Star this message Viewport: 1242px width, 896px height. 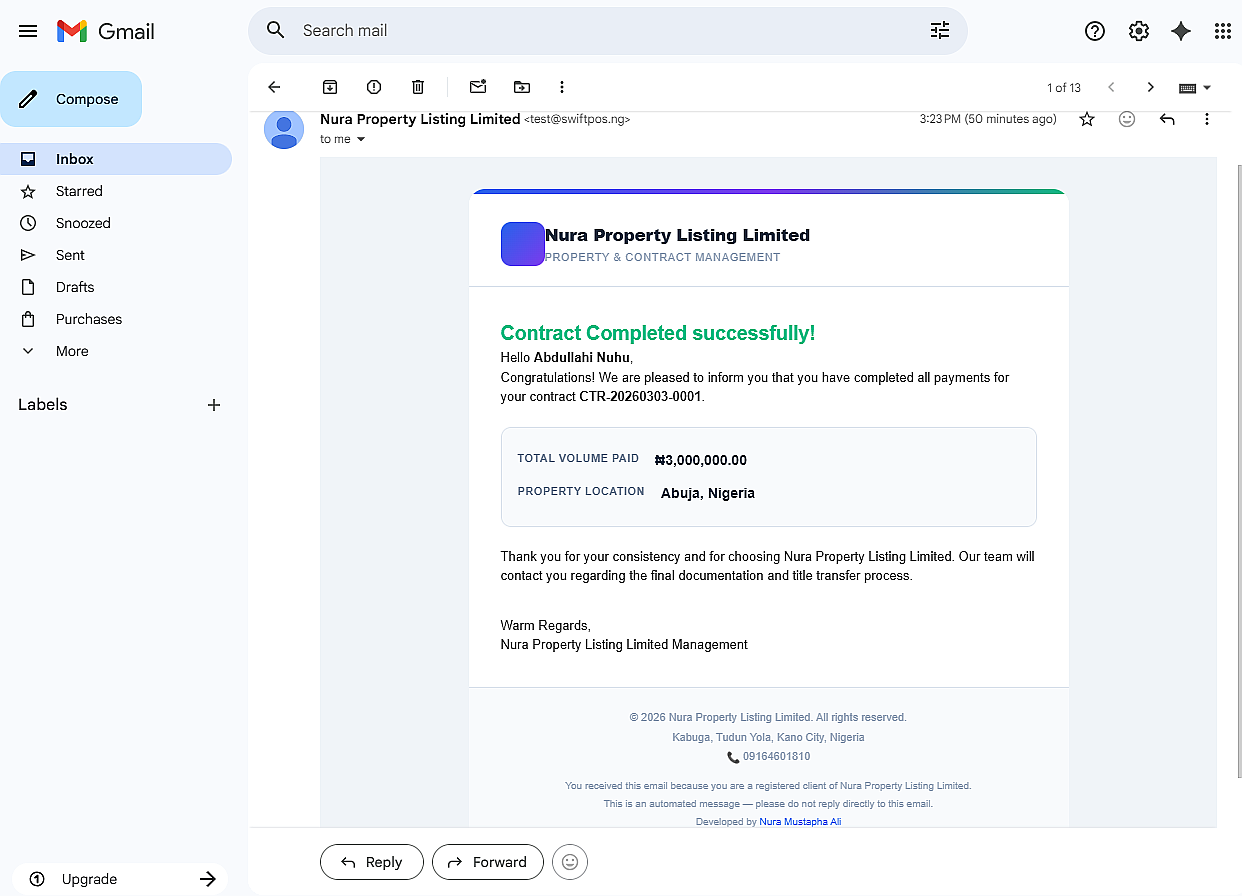point(1087,119)
